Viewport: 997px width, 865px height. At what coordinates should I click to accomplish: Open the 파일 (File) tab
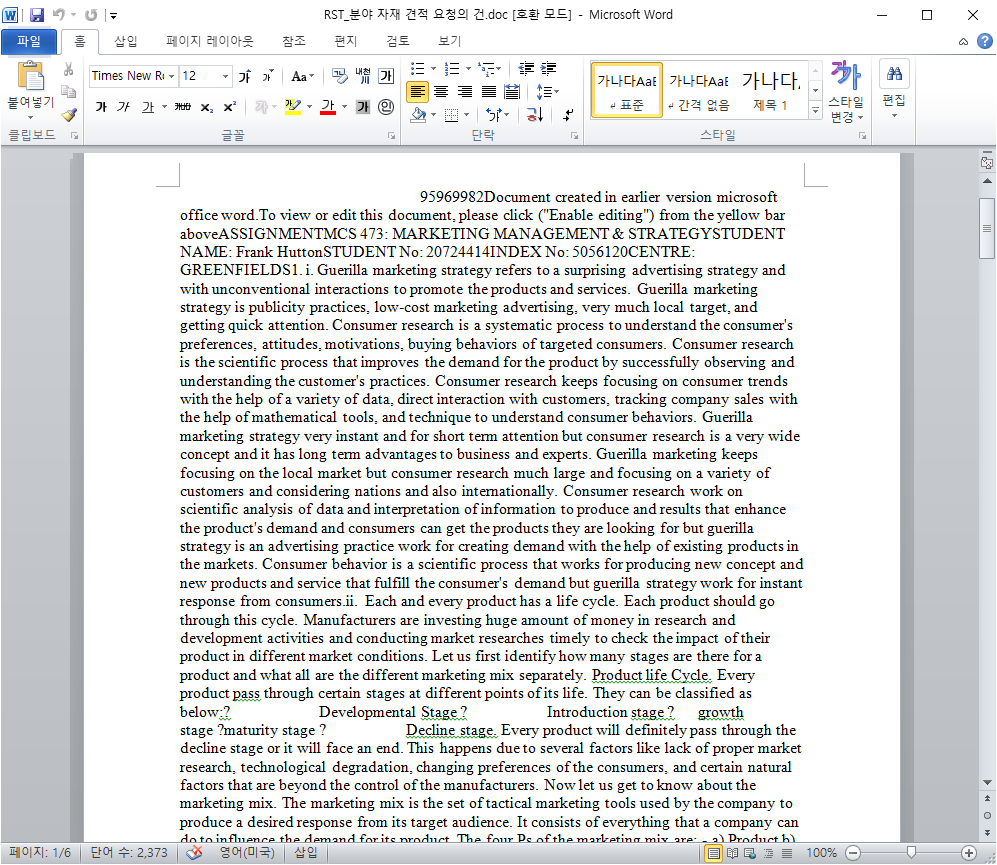click(29, 41)
